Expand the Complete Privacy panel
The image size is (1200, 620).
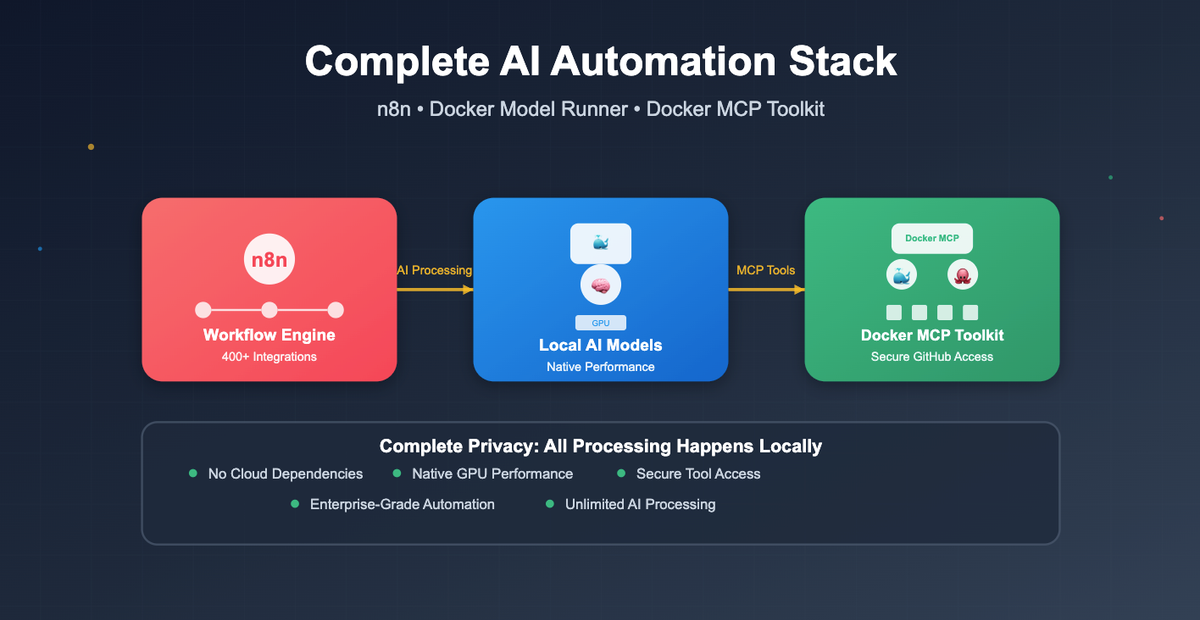point(600,483)
